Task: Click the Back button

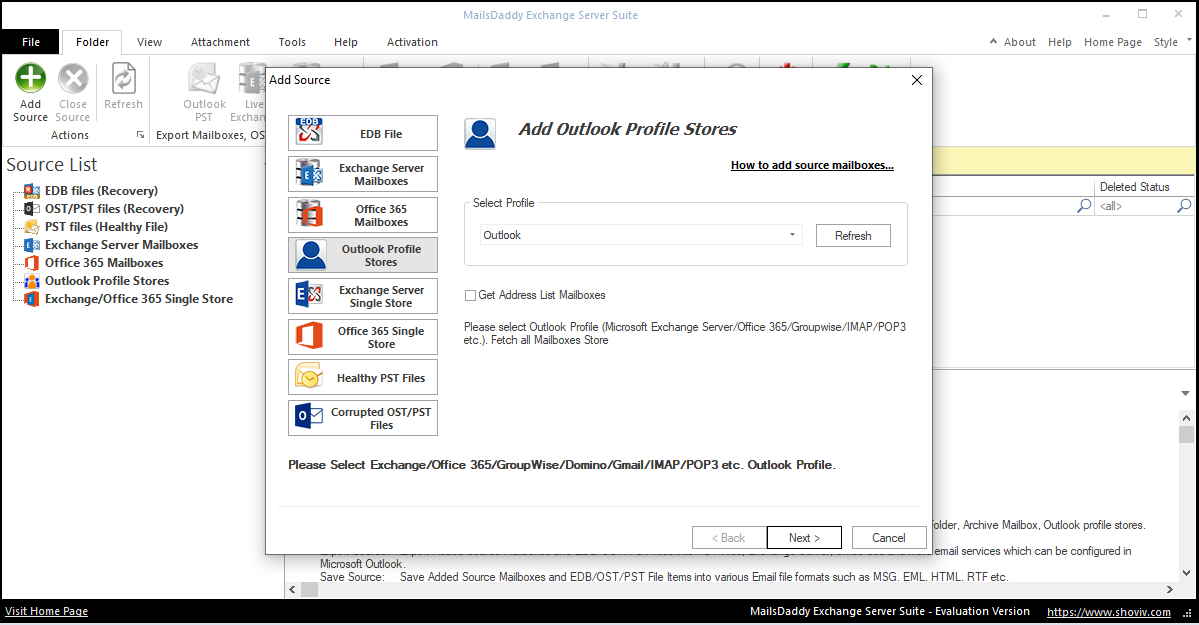Action: pyautogui.click(x=728, y=538)
